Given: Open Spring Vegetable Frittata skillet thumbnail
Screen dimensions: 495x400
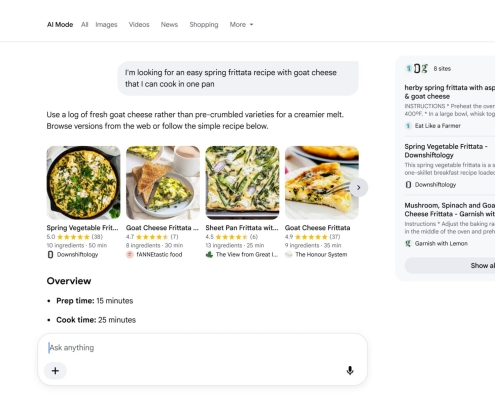Looking at the screenshot, I should 83,183.
